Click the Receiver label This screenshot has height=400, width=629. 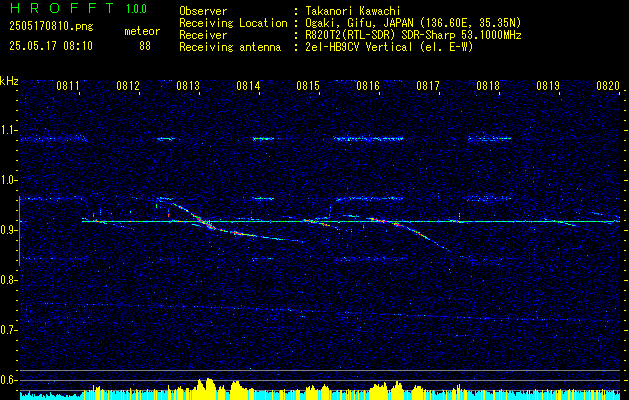[x=203, y=35]
